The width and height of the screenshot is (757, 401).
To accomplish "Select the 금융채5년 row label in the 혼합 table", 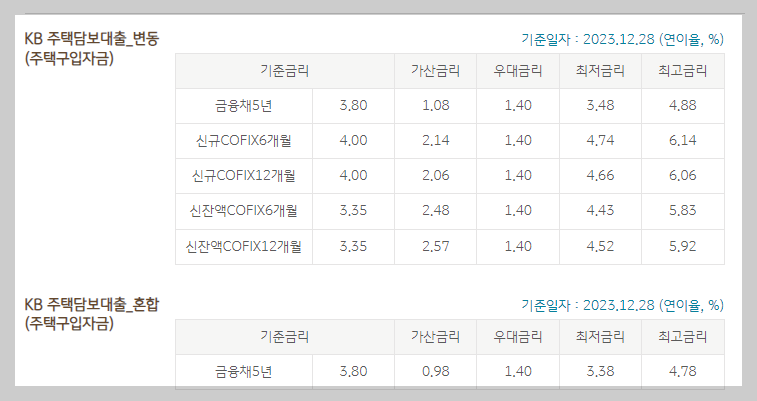I will pos(244,371).
